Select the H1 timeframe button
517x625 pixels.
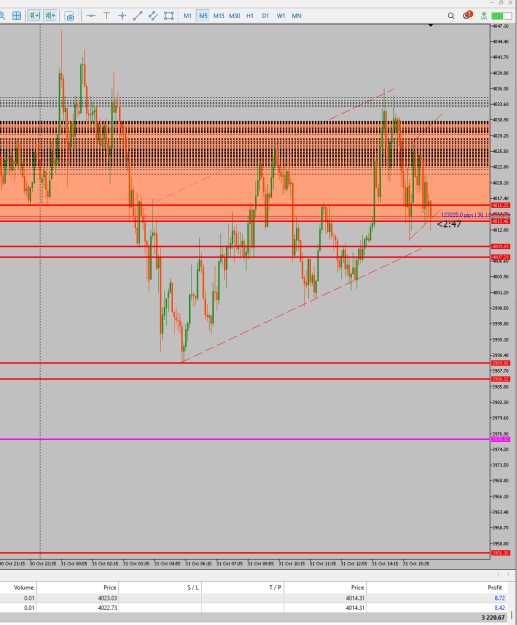pos(250,16)
